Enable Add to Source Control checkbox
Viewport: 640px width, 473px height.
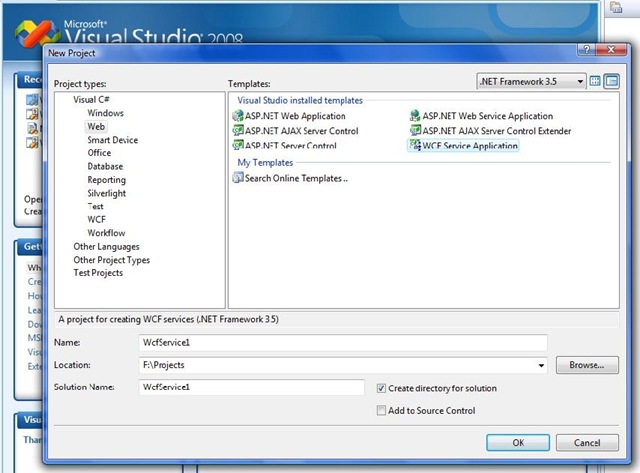coord(381,410)
